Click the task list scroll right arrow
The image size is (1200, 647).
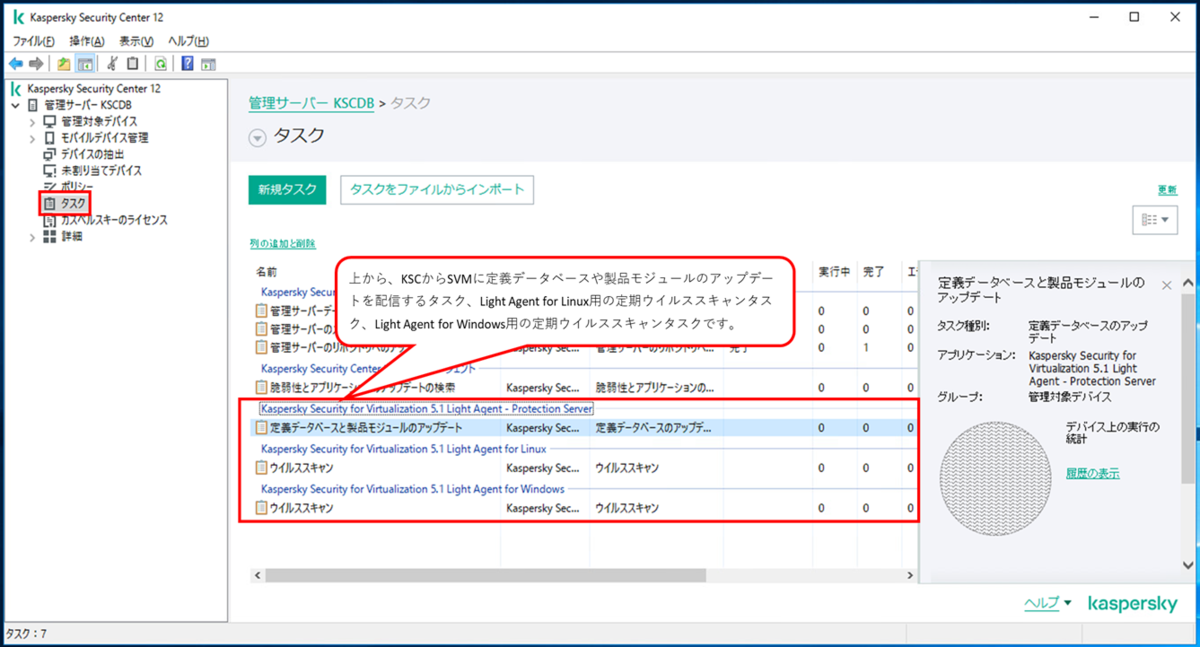(x=910, y=576)
